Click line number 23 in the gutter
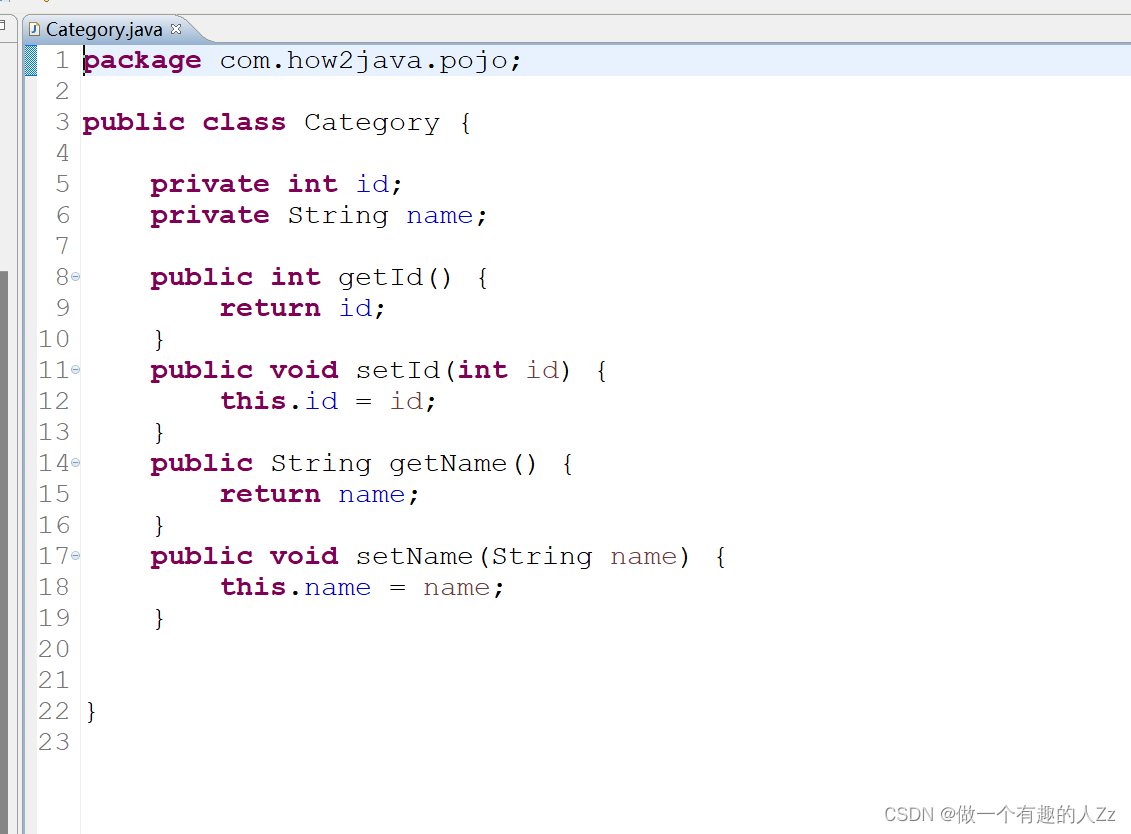The height and width of the screenshot is (834, 1131). pyautogui.click(x=54, y=742)
